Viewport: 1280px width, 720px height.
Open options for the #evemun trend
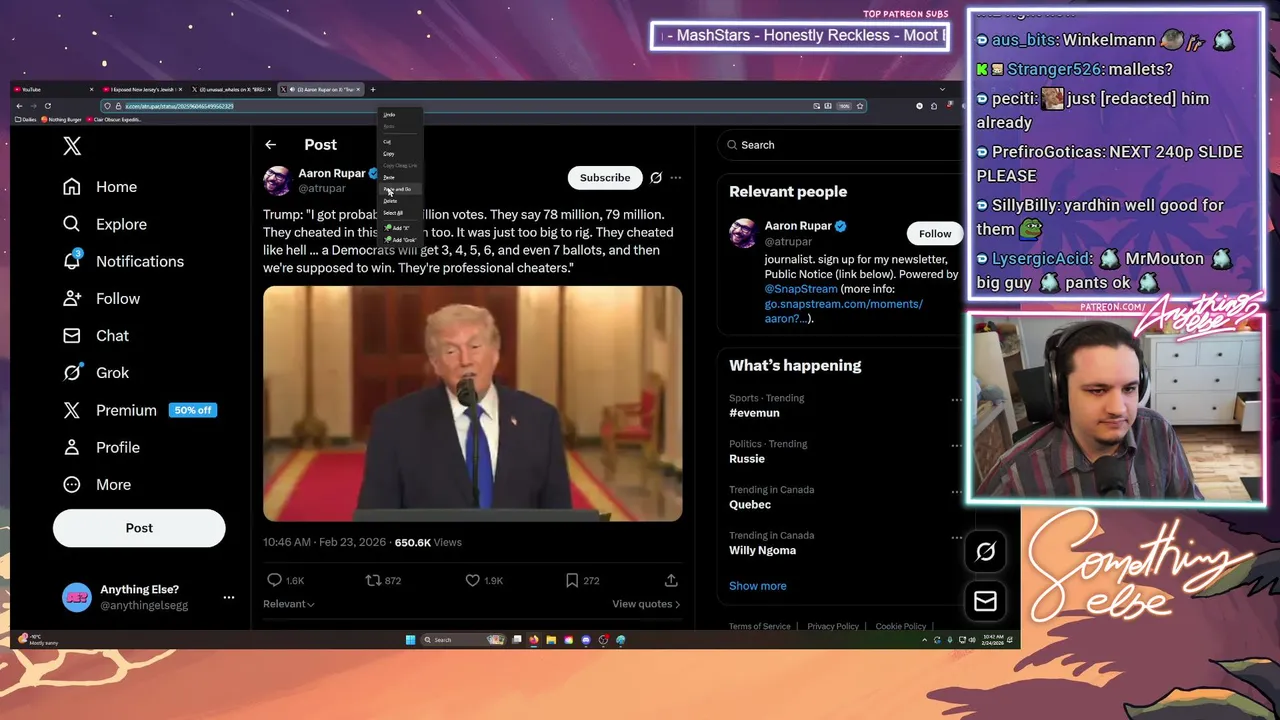coord(957,400)
